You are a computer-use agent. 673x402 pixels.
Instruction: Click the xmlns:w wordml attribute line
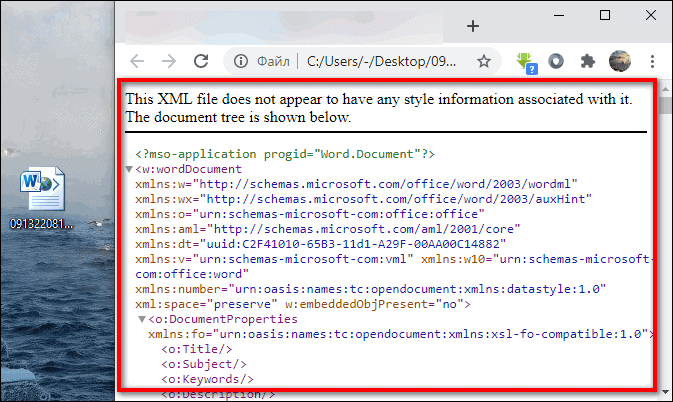(356, 184)
